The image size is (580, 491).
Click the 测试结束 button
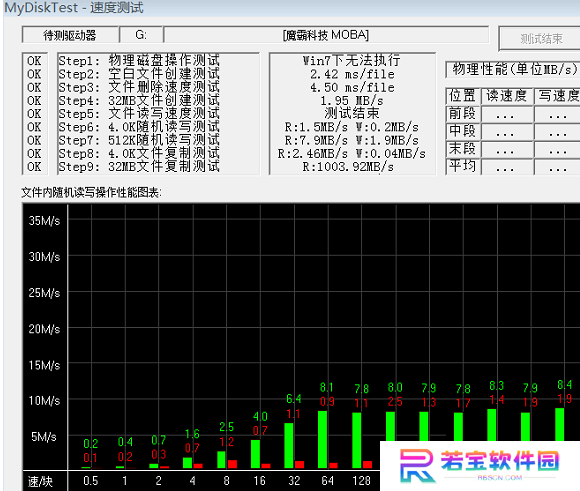pos(540,38)
